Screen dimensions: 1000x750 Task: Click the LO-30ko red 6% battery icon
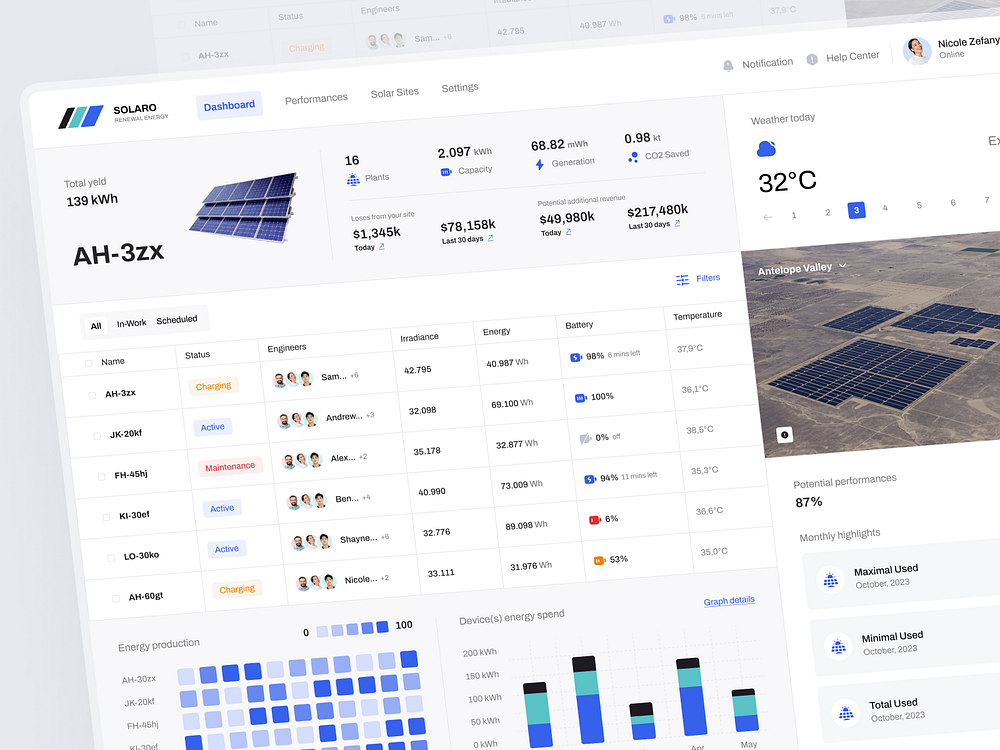594,520
